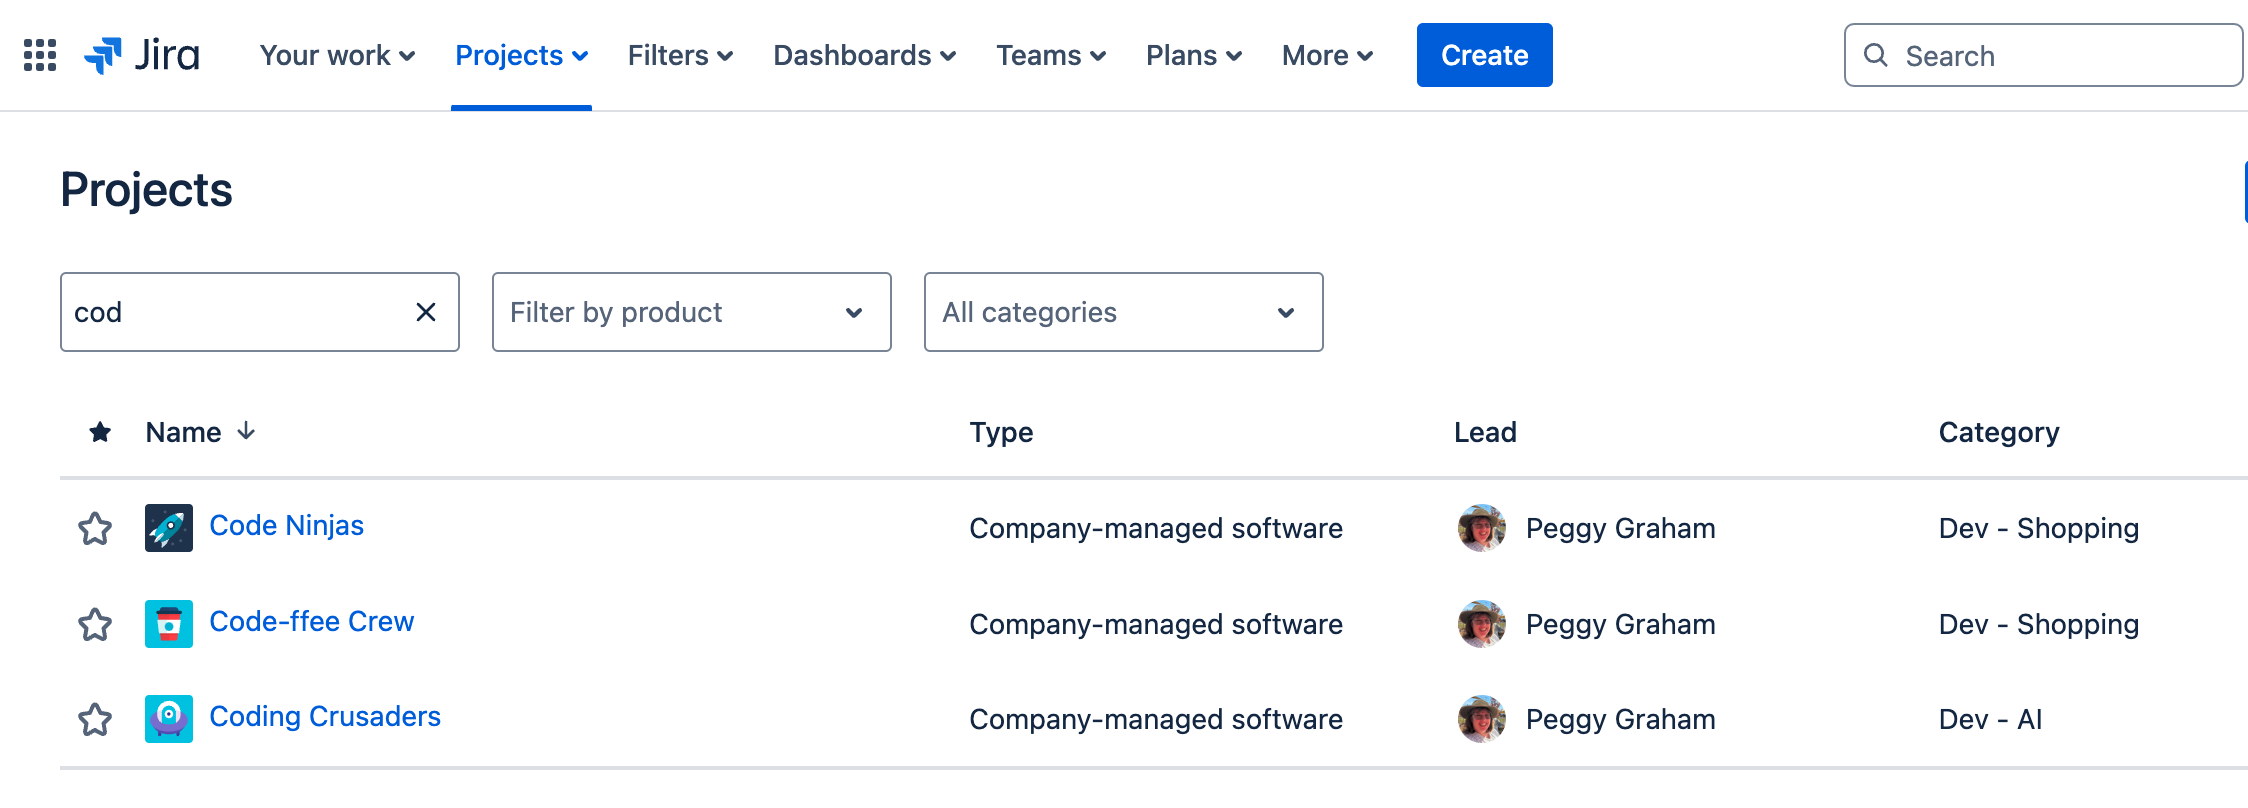Click the Type column header

[1001, 432]
